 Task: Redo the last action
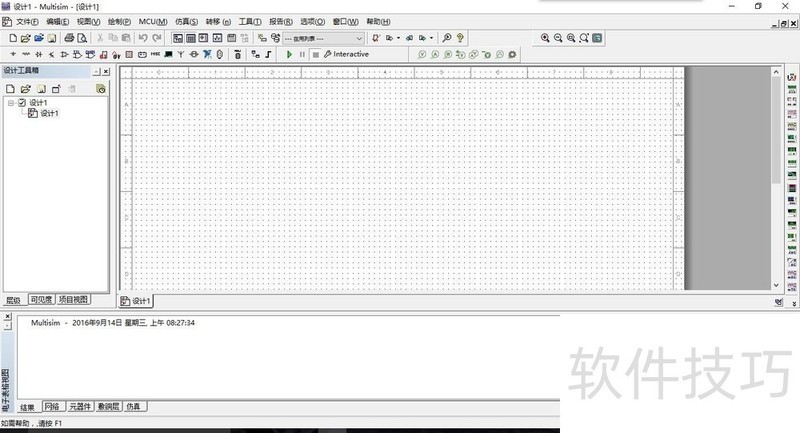coord(157,38)
